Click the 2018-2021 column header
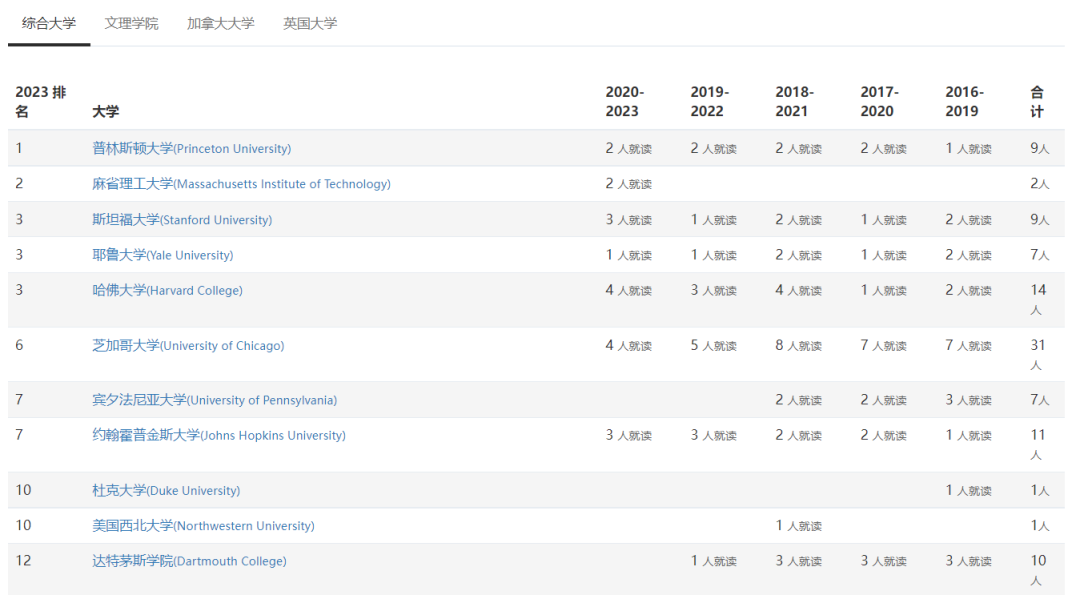 (x=794, y=101)
